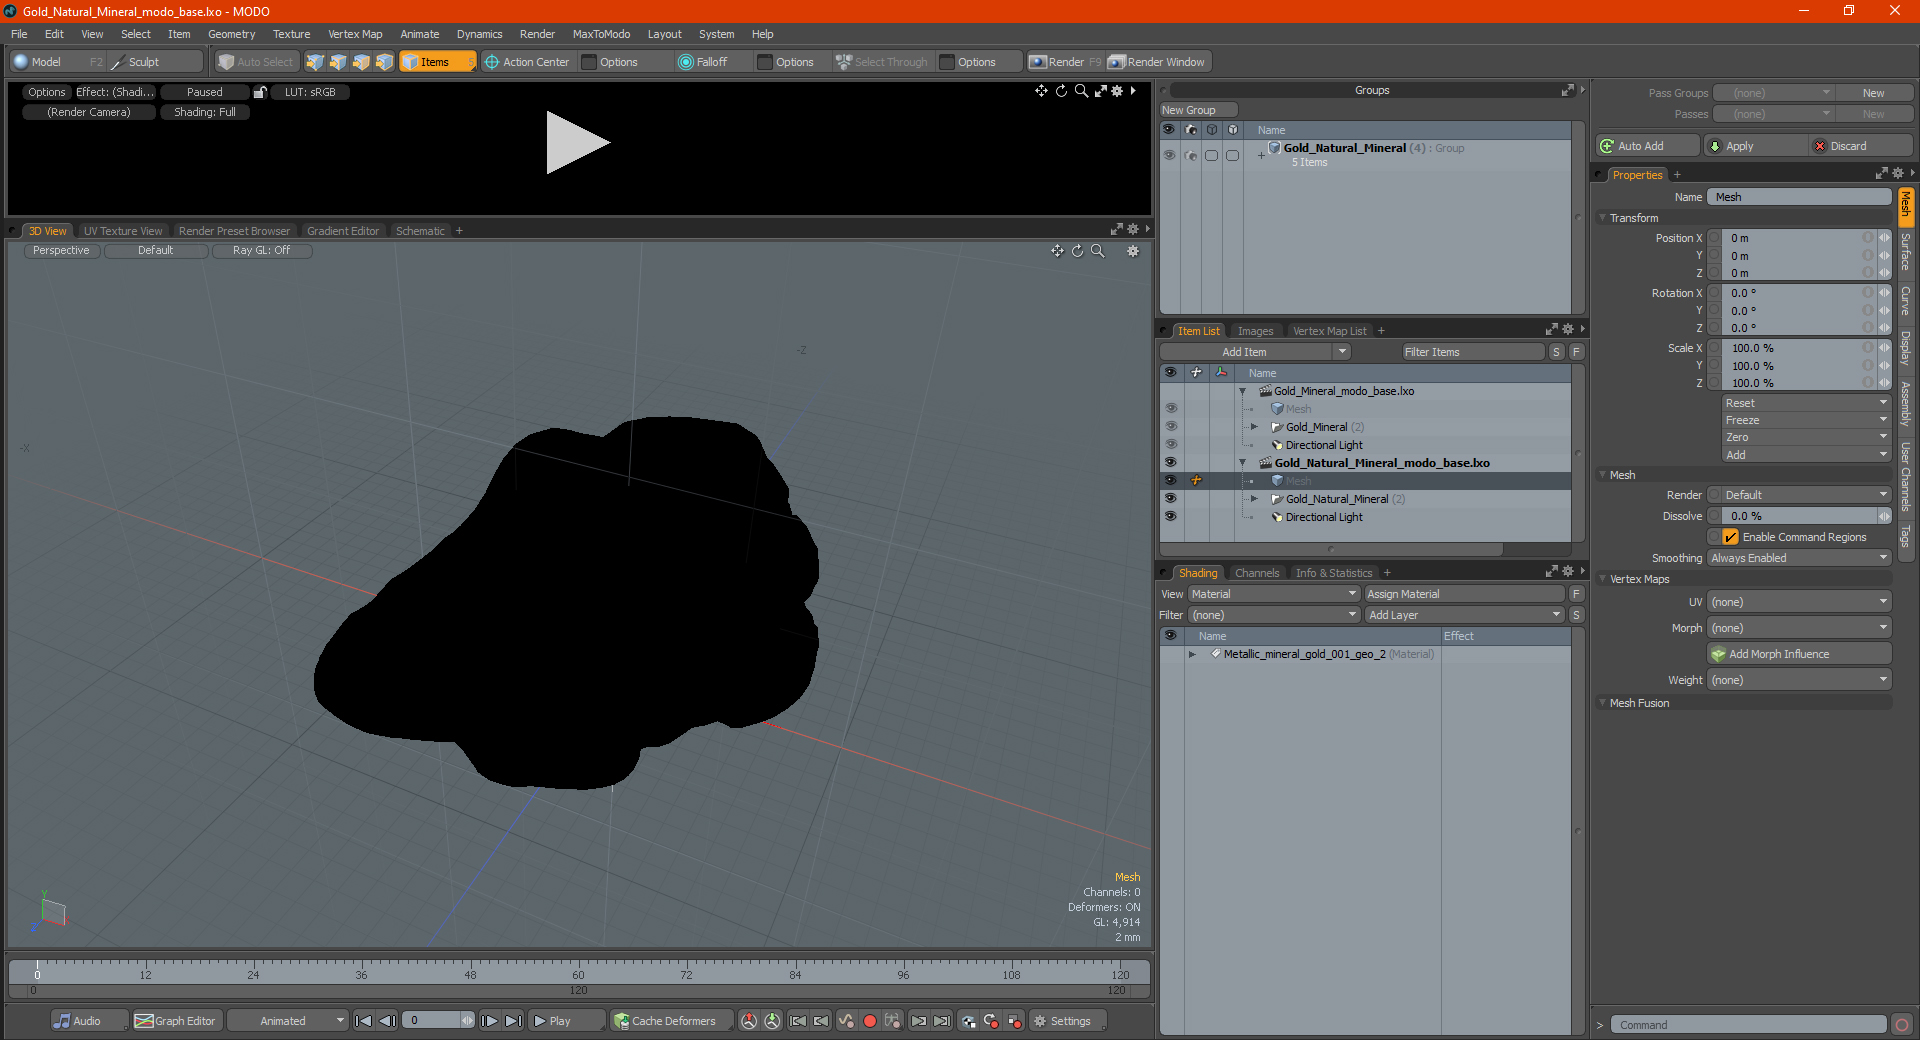Click Add Morph Influence button
Viewport: 1920px width, 1040px height.
pos(1799,654)
